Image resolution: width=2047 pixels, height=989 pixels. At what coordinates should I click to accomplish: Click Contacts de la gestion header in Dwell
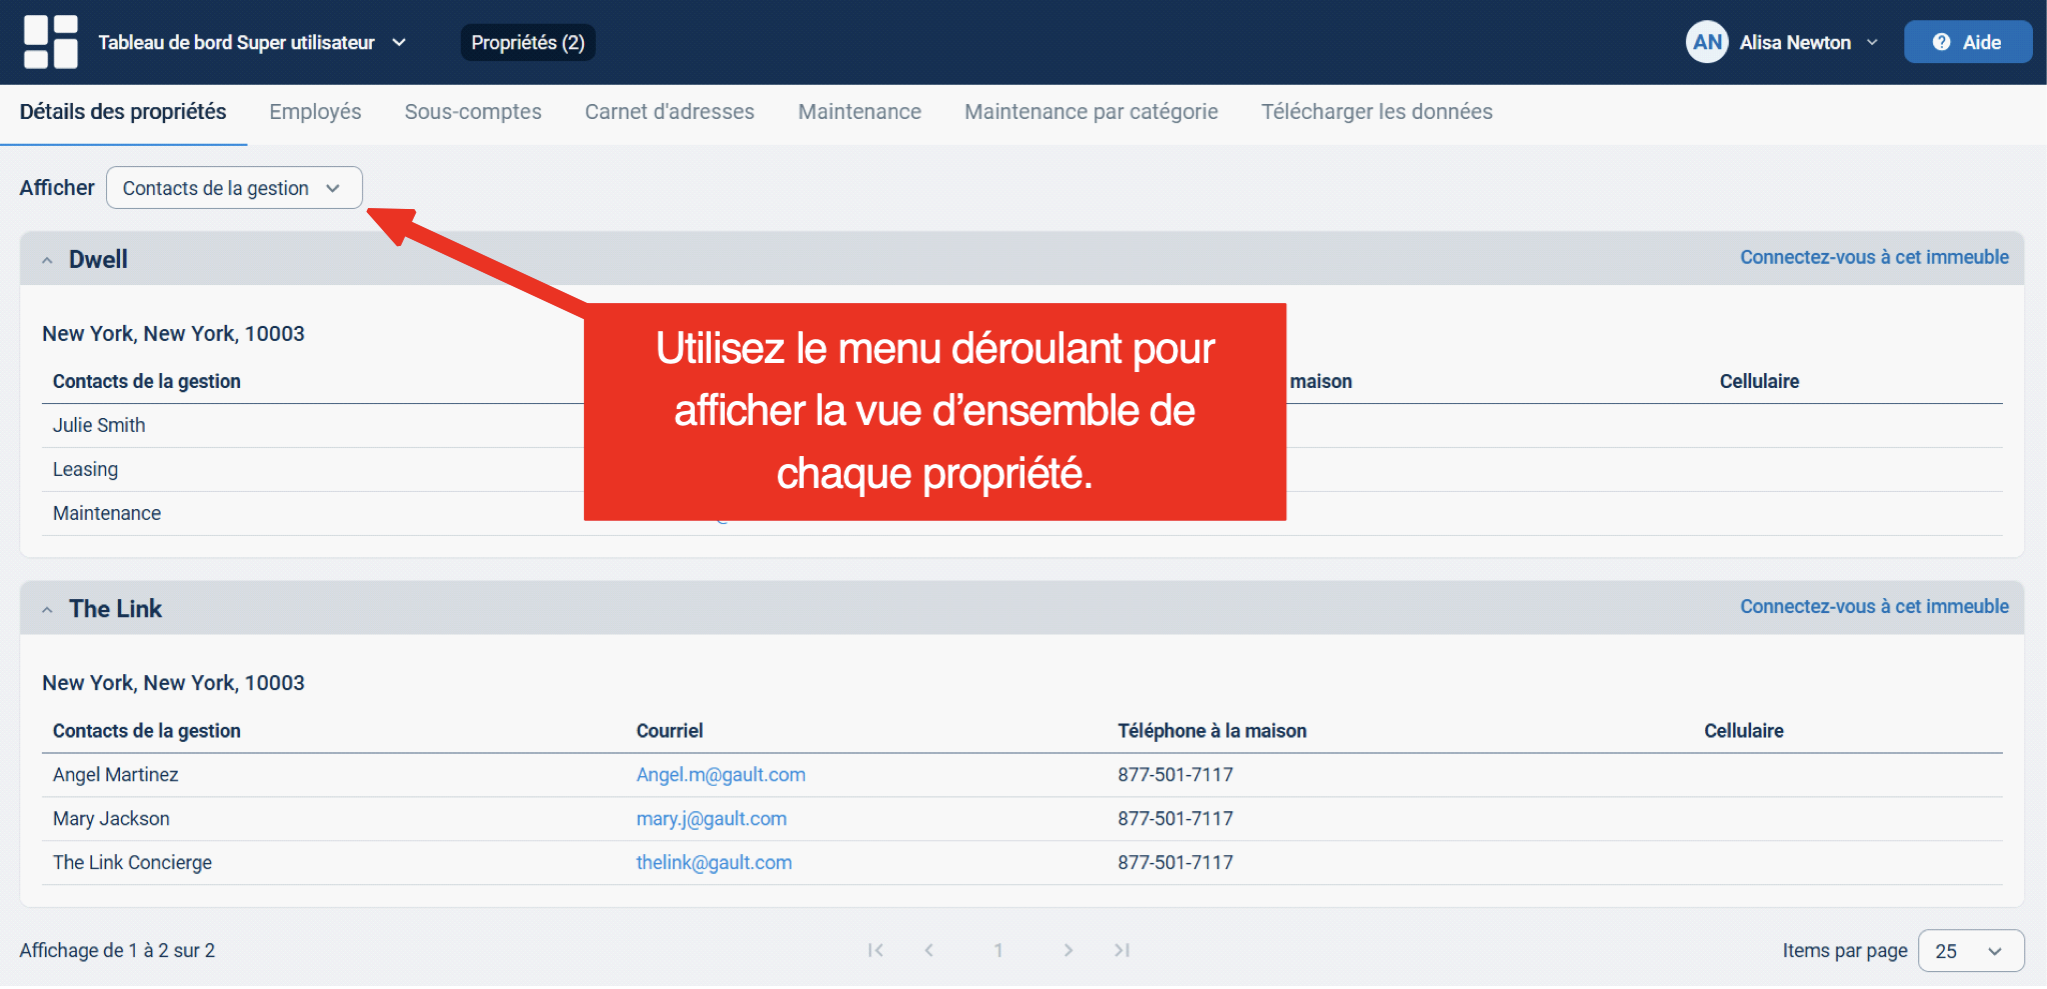pyautogui.click(x=146, y=382)
